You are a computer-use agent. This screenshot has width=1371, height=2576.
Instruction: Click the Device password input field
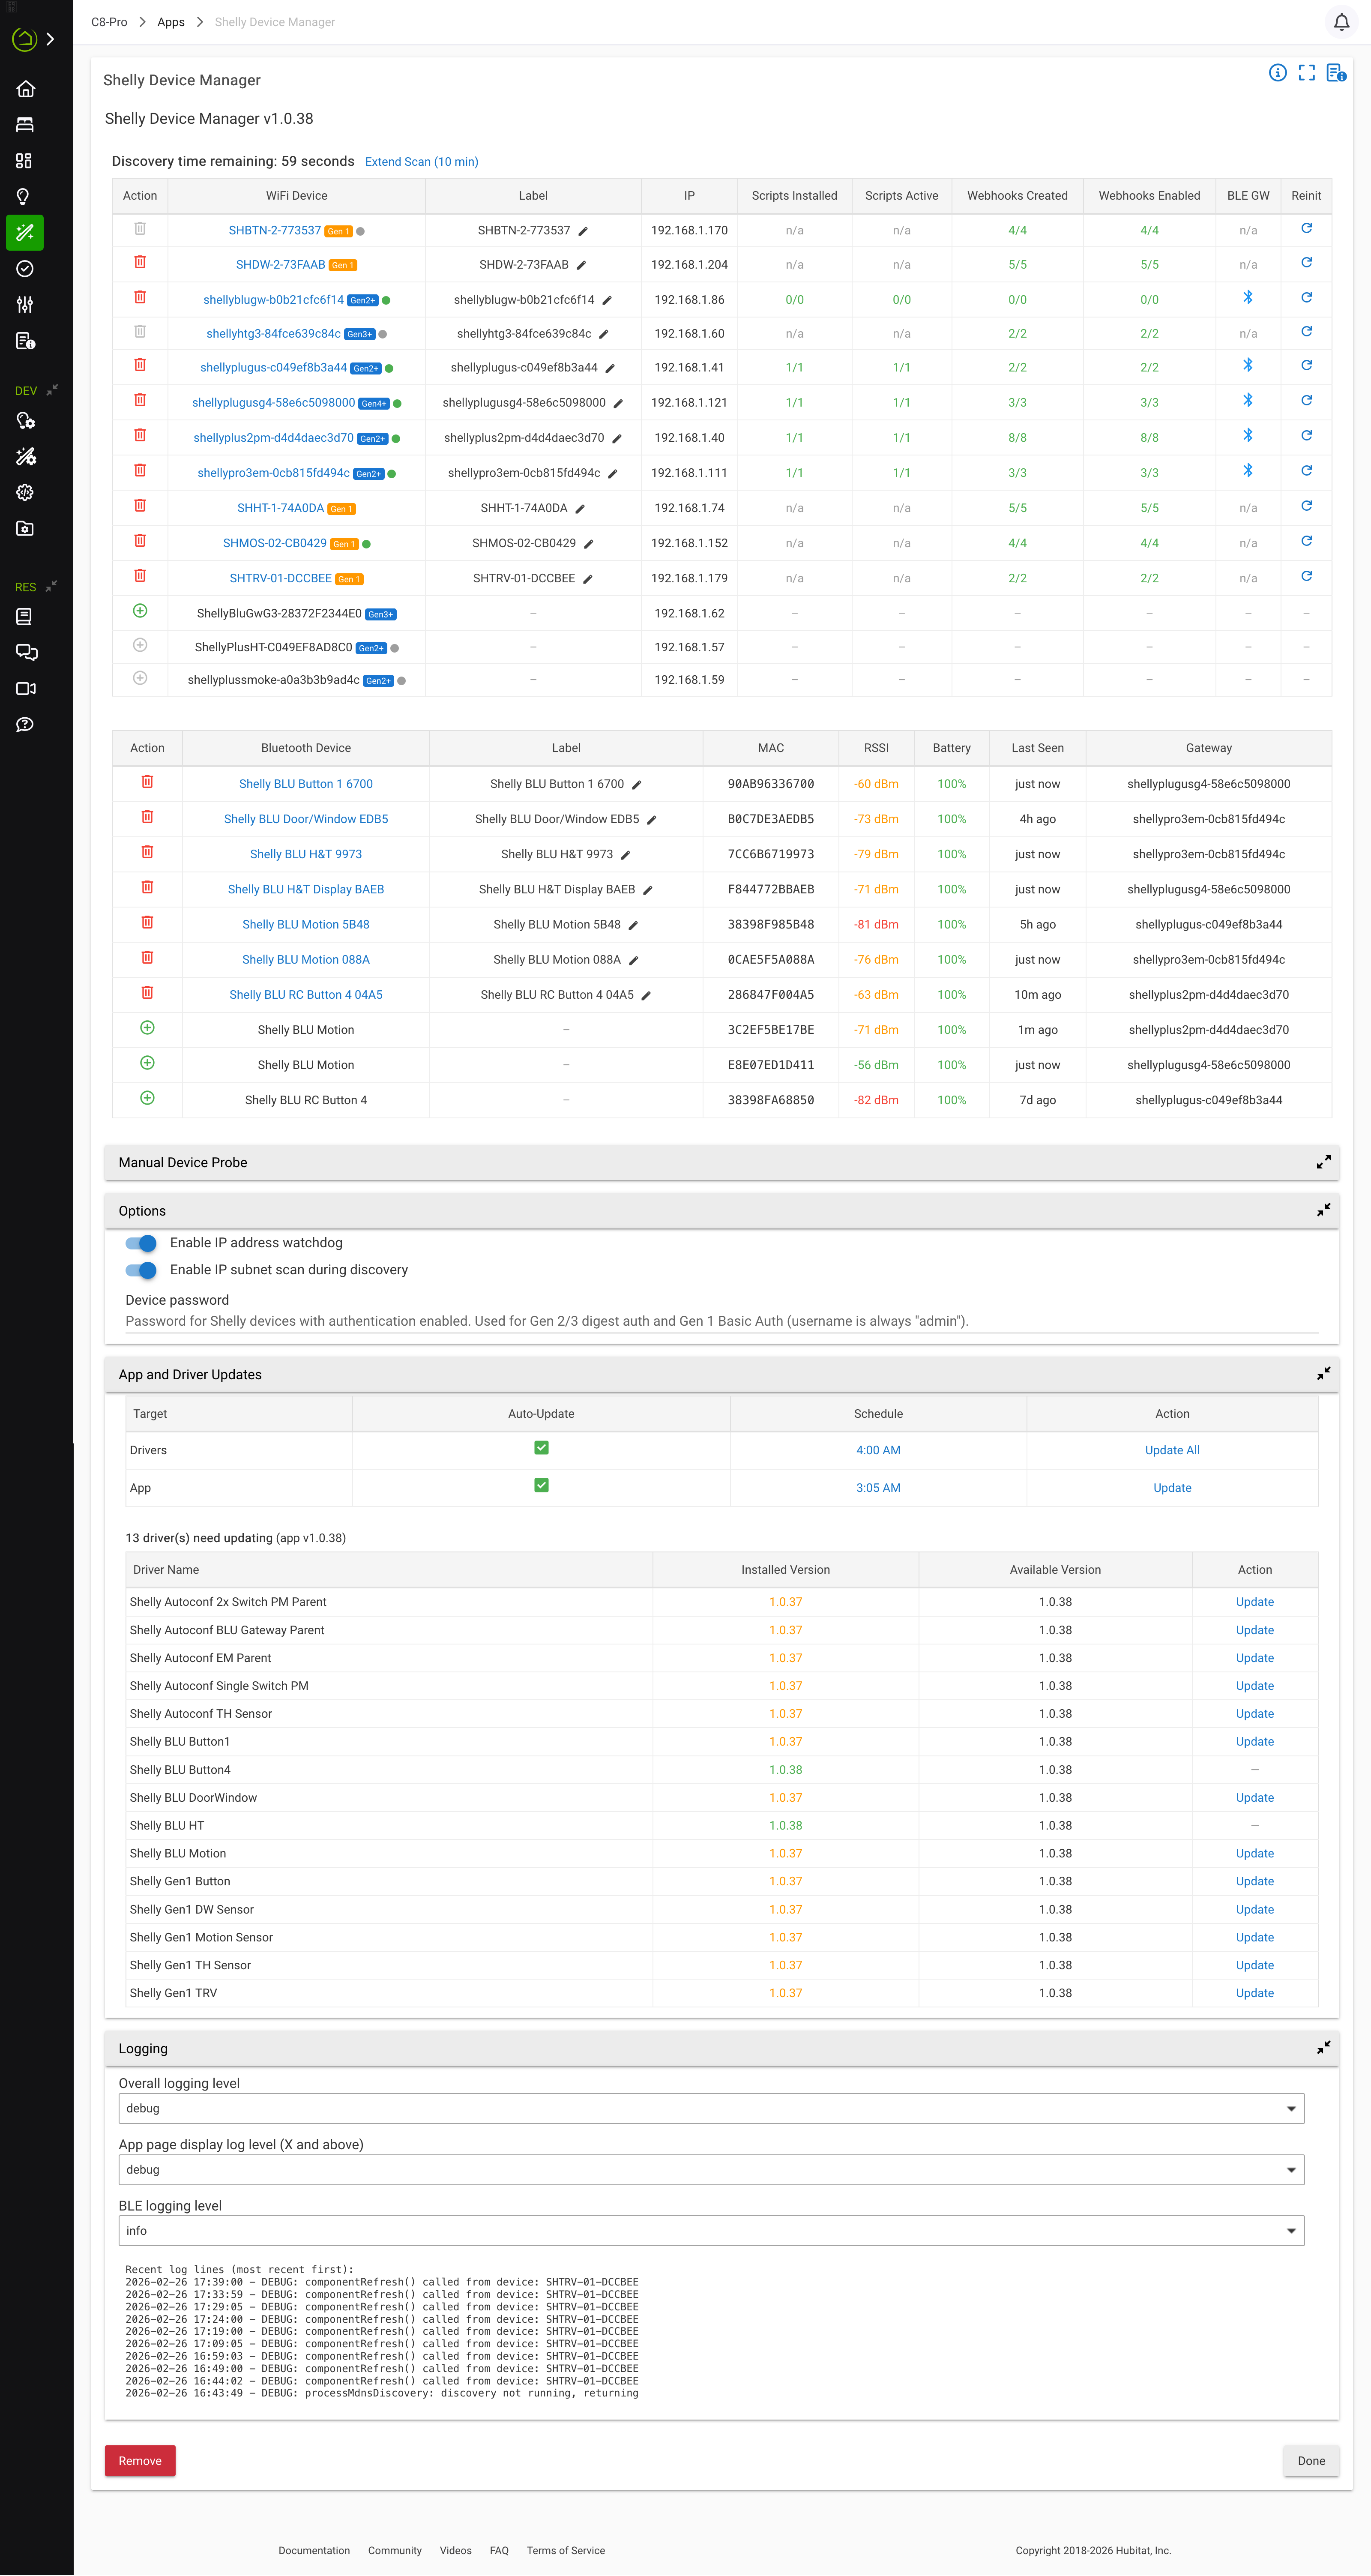pos(720,1321)
